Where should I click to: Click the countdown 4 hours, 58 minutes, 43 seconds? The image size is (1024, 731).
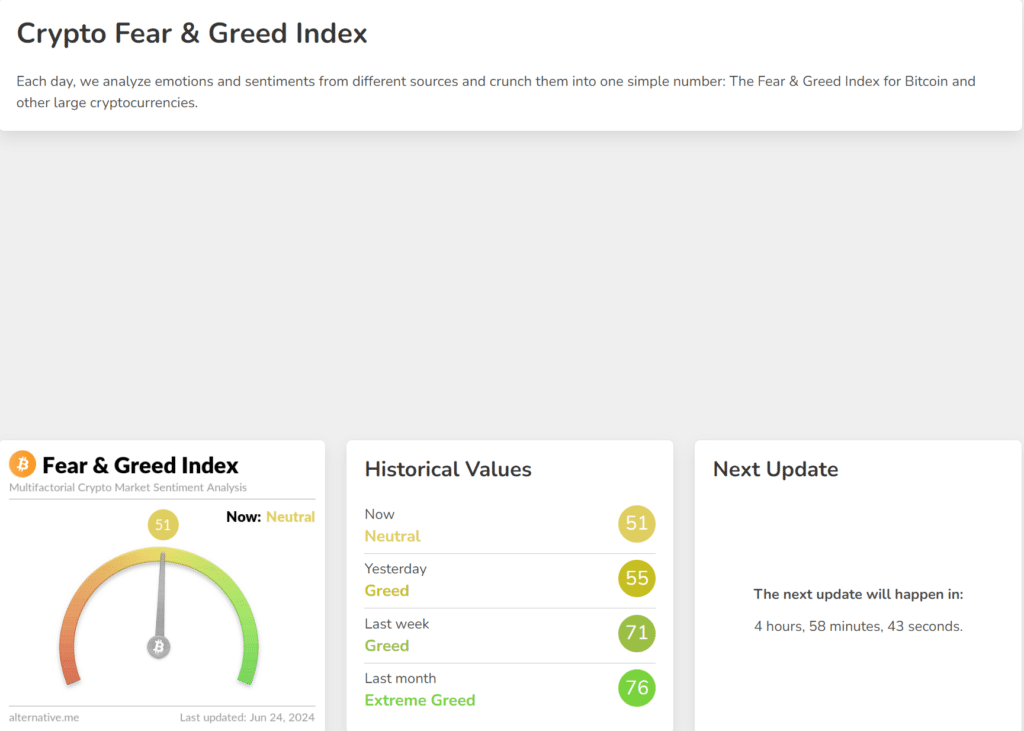point(858,626)
